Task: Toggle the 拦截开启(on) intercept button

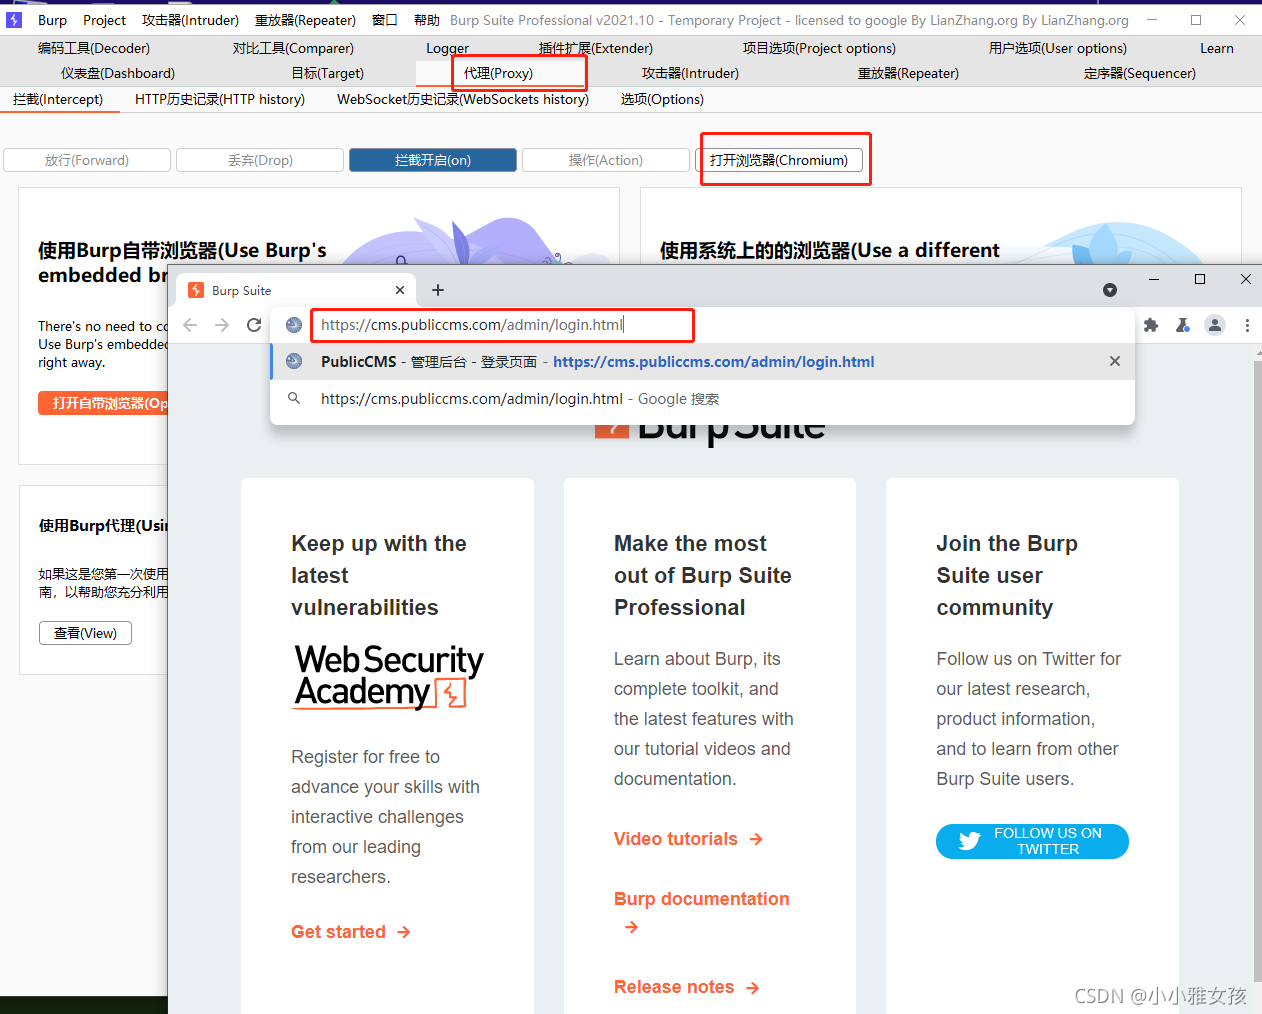Action: 433,160
